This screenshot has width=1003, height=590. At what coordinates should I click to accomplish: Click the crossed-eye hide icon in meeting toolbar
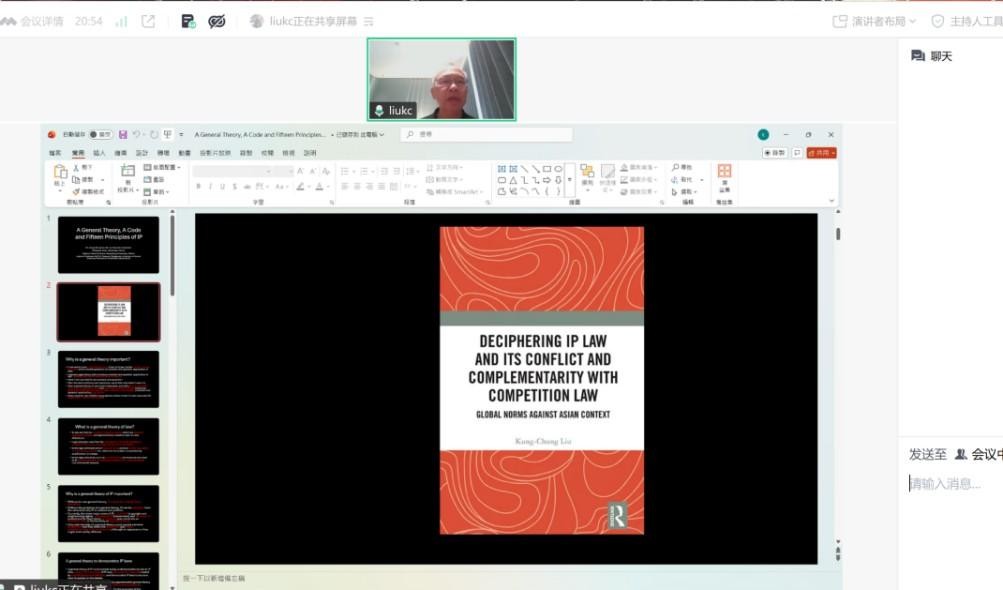(217, 21)
